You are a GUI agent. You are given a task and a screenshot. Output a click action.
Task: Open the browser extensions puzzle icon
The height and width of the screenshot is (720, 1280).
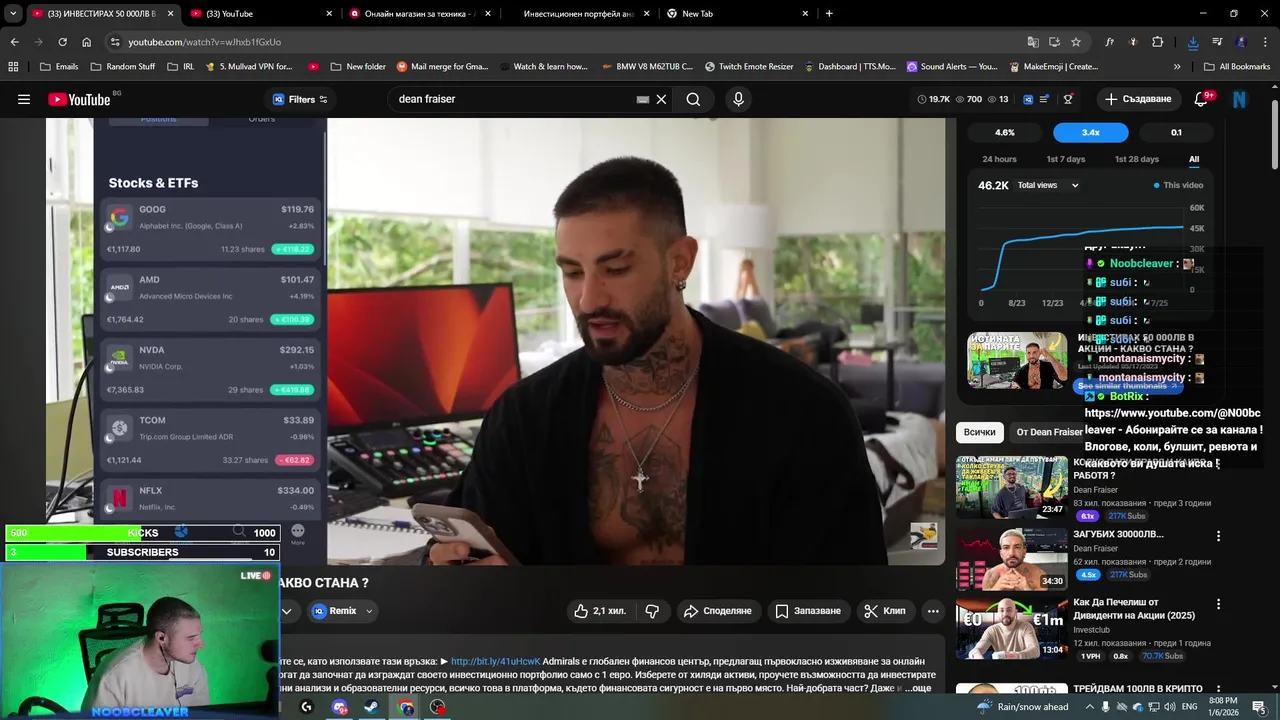click(x=1157, y=42)
